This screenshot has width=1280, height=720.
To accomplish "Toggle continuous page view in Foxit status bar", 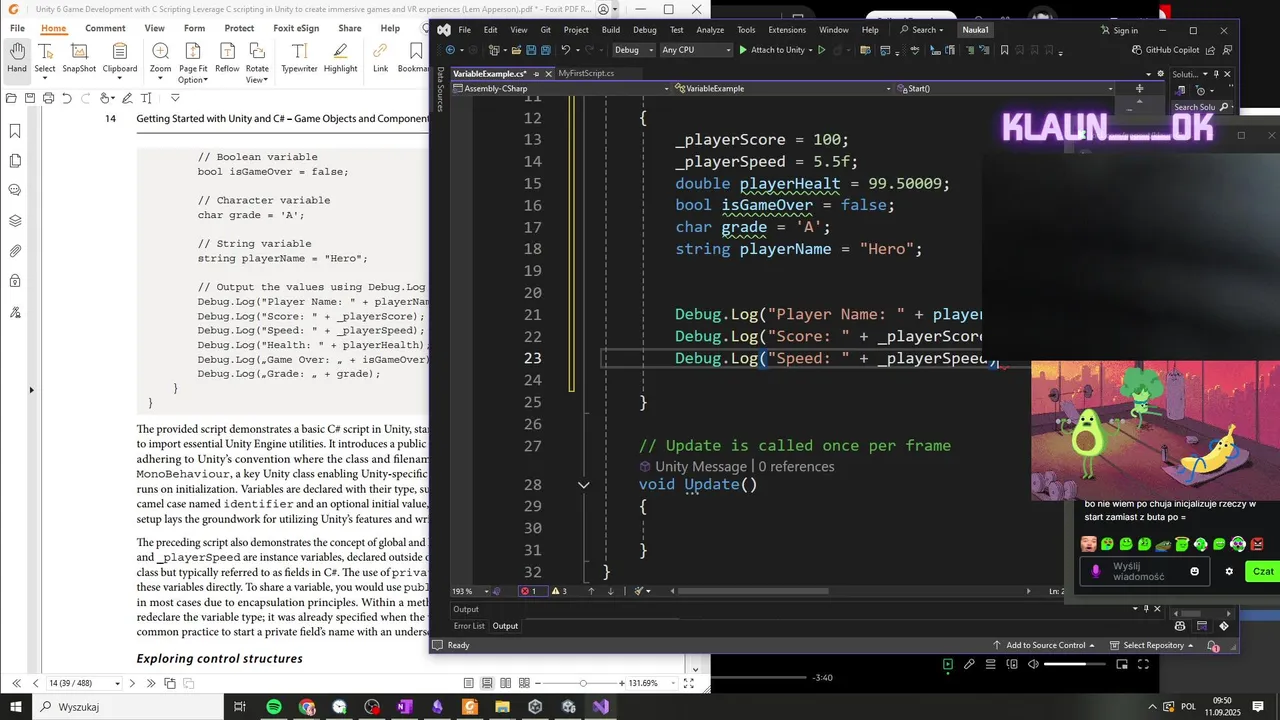I will pyautogui.click(x=487, y=683).
